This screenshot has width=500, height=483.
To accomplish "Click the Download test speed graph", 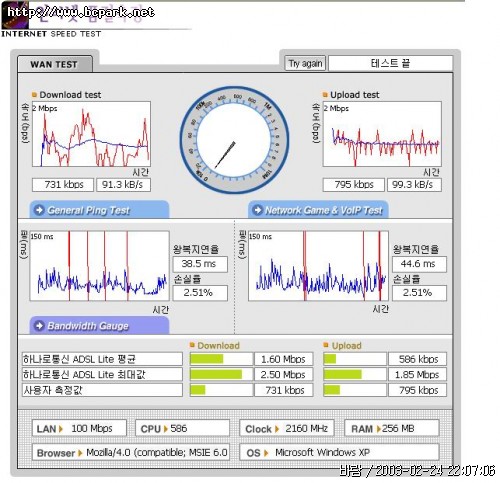I will click(x=91, y=134).
